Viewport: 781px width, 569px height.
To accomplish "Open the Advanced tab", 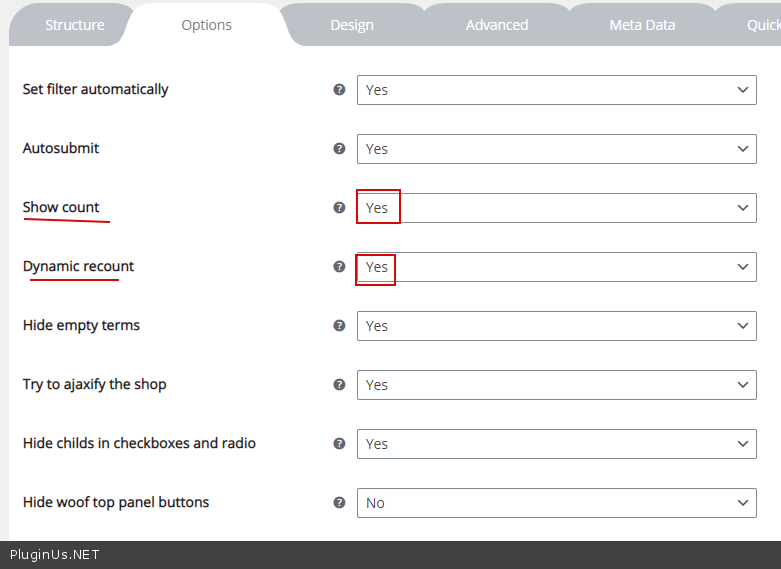I will point(497,25).
